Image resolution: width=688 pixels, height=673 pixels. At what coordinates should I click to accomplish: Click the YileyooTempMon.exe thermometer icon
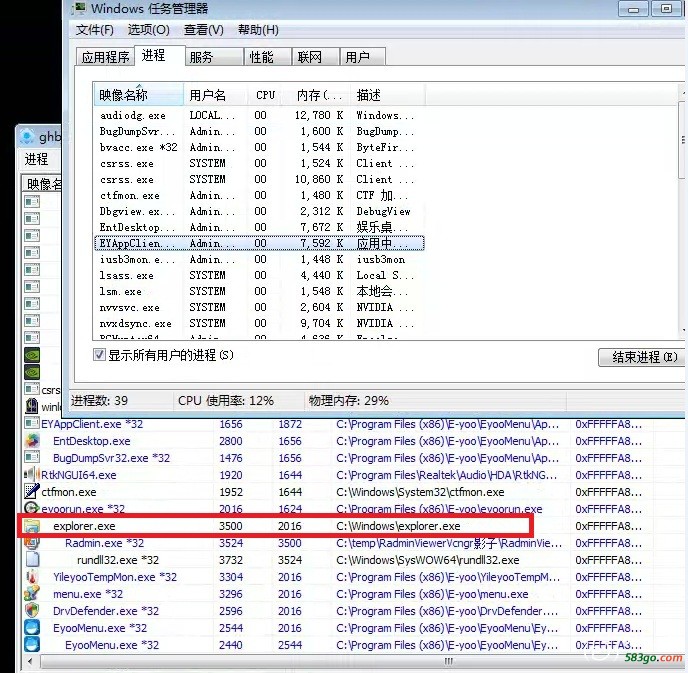32,576
